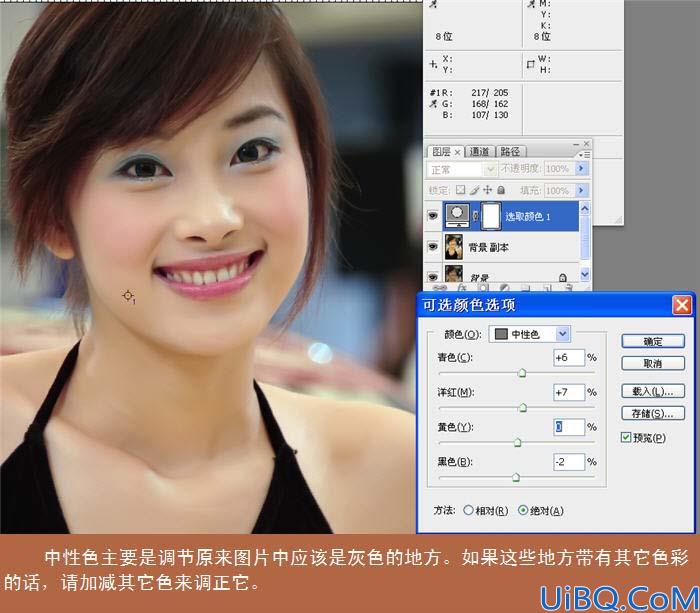This screenshot has width=700, height=613.
Task: Close the 可选颜色选项 dialog
Action: point(682,306)
